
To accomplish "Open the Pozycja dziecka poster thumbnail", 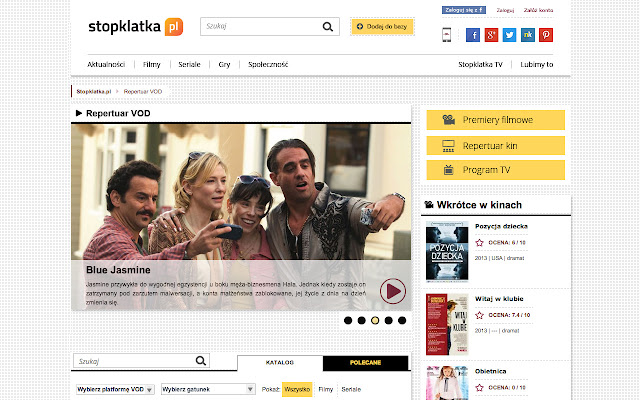I will click(x=447, y=251).
